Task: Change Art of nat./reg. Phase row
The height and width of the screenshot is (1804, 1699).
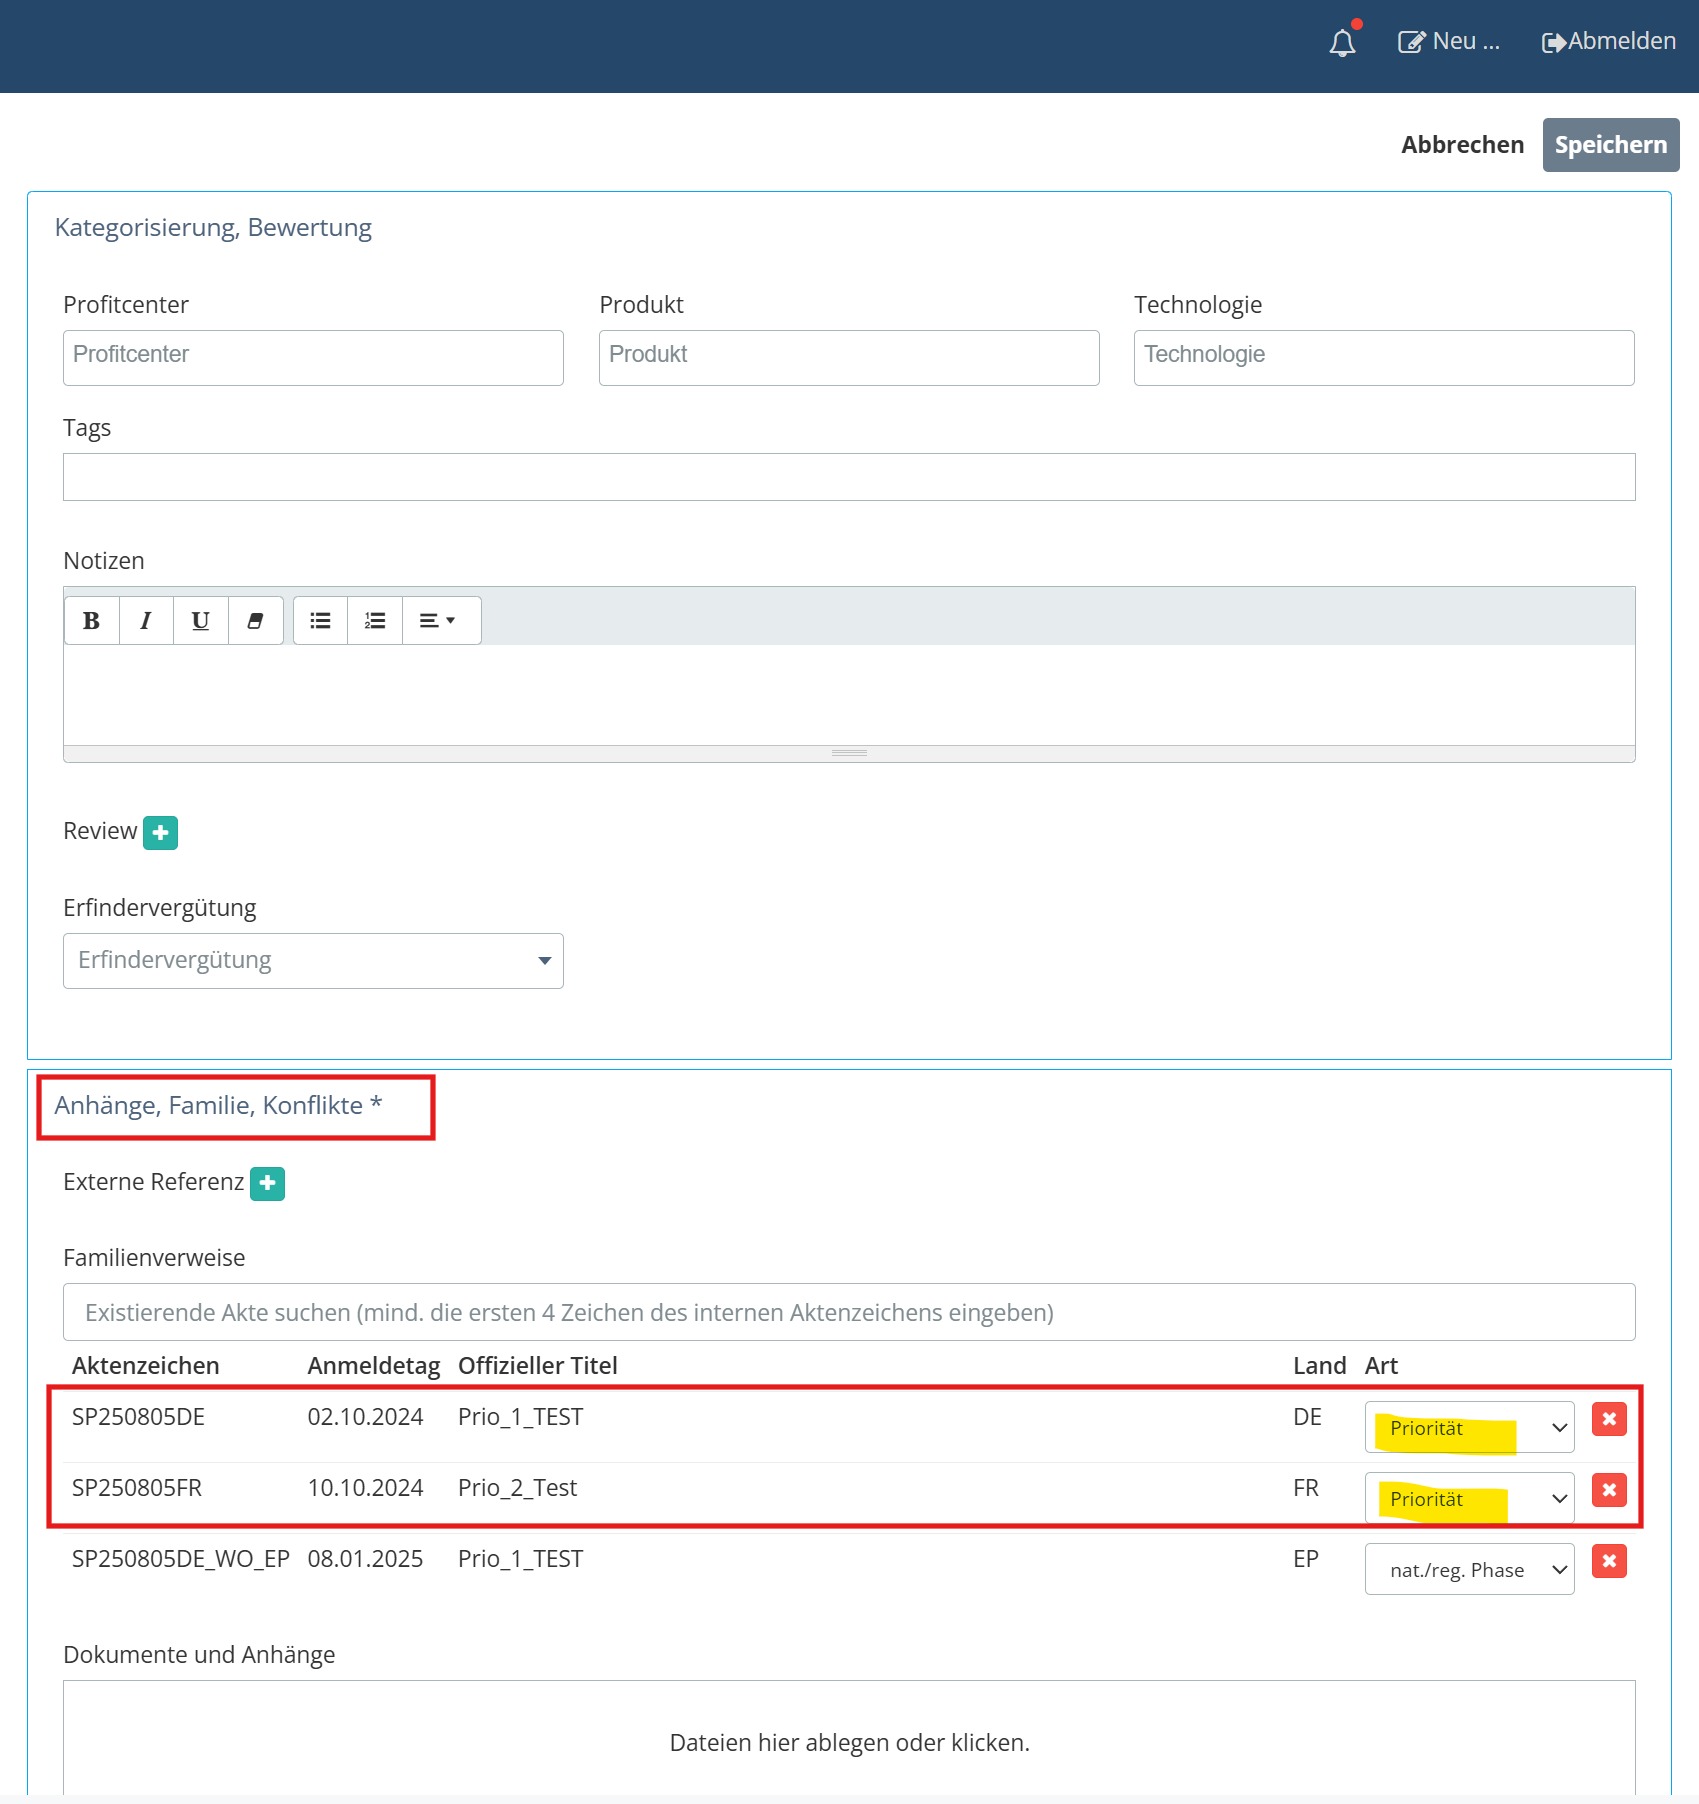Action: 1469,1569
